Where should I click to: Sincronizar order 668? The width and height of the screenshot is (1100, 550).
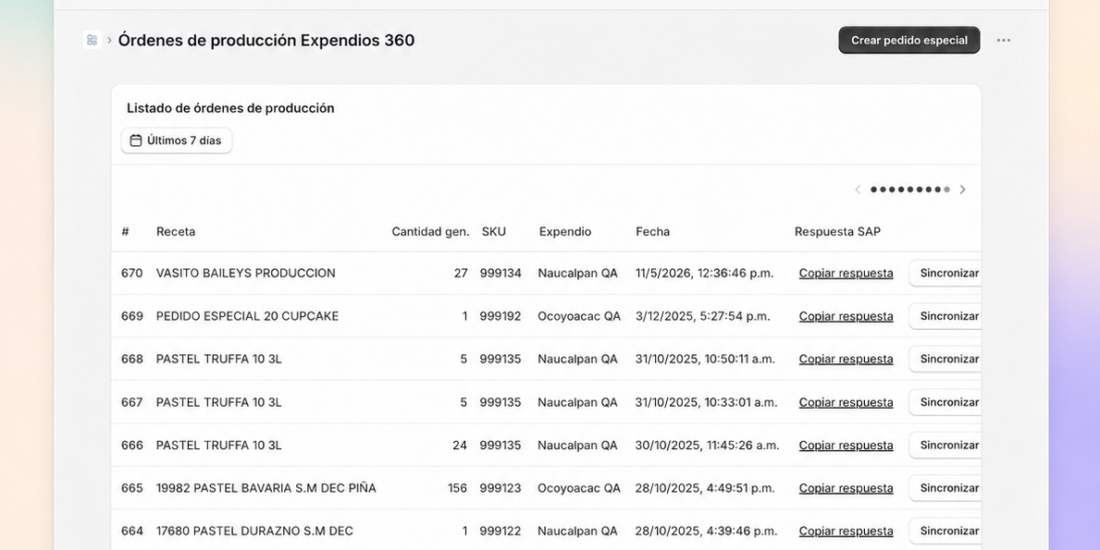coord(945,359)
